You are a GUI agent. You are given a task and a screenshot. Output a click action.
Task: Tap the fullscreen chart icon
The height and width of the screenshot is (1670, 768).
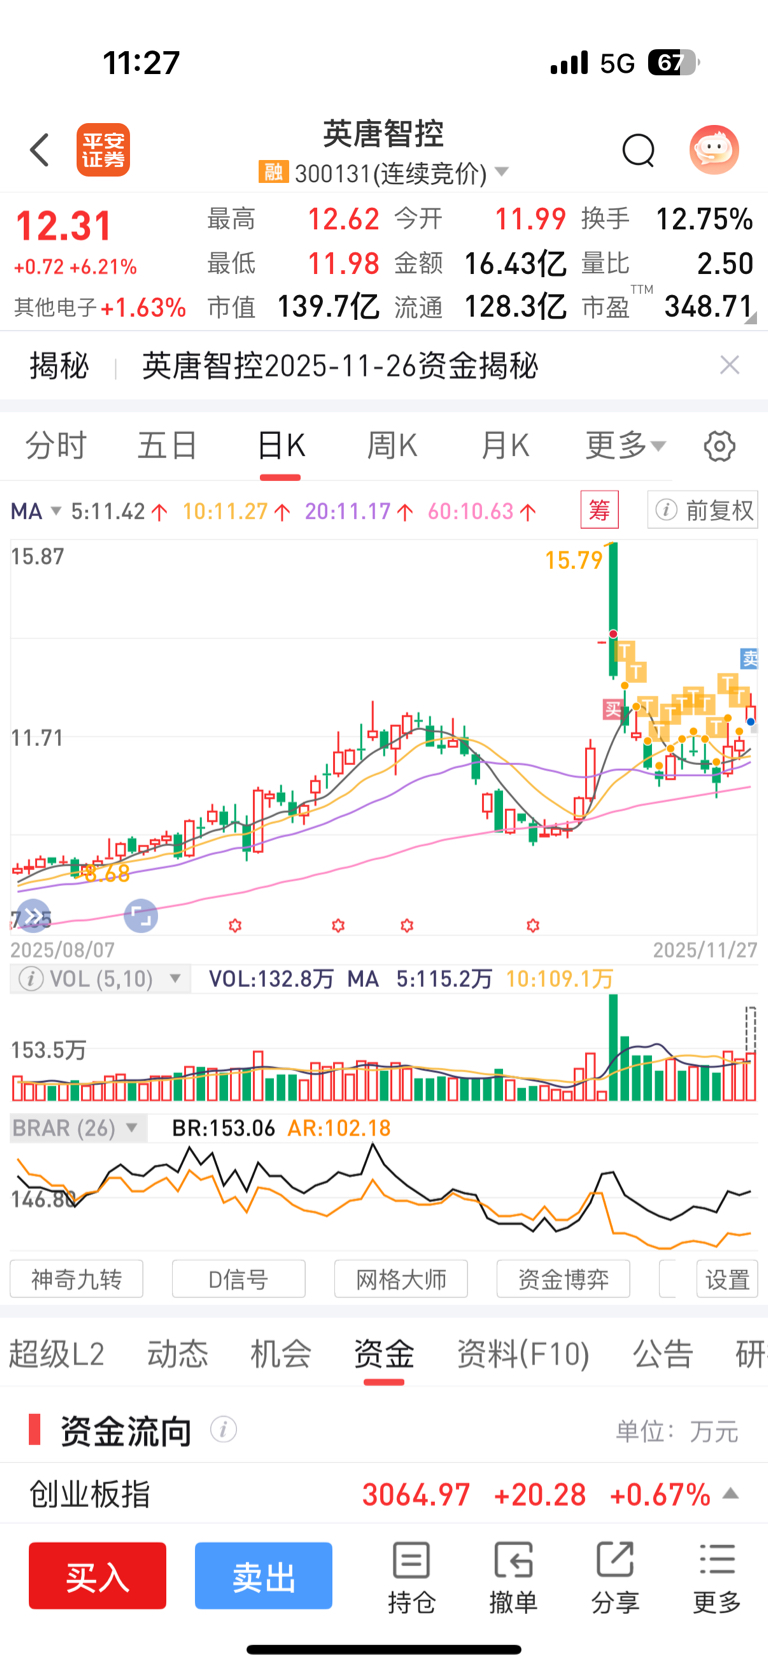tap(141, 915)
